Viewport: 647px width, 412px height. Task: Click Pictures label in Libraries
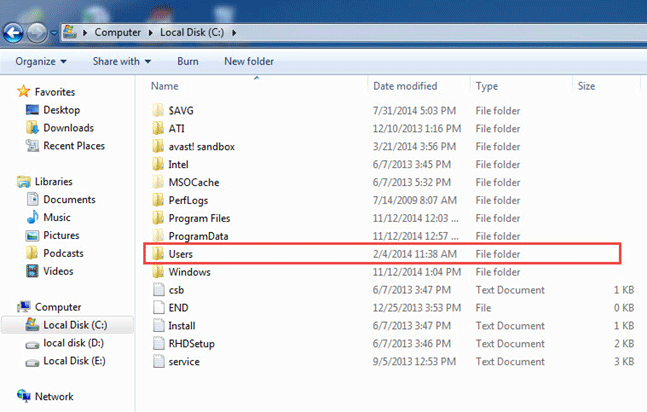point(61,235)
